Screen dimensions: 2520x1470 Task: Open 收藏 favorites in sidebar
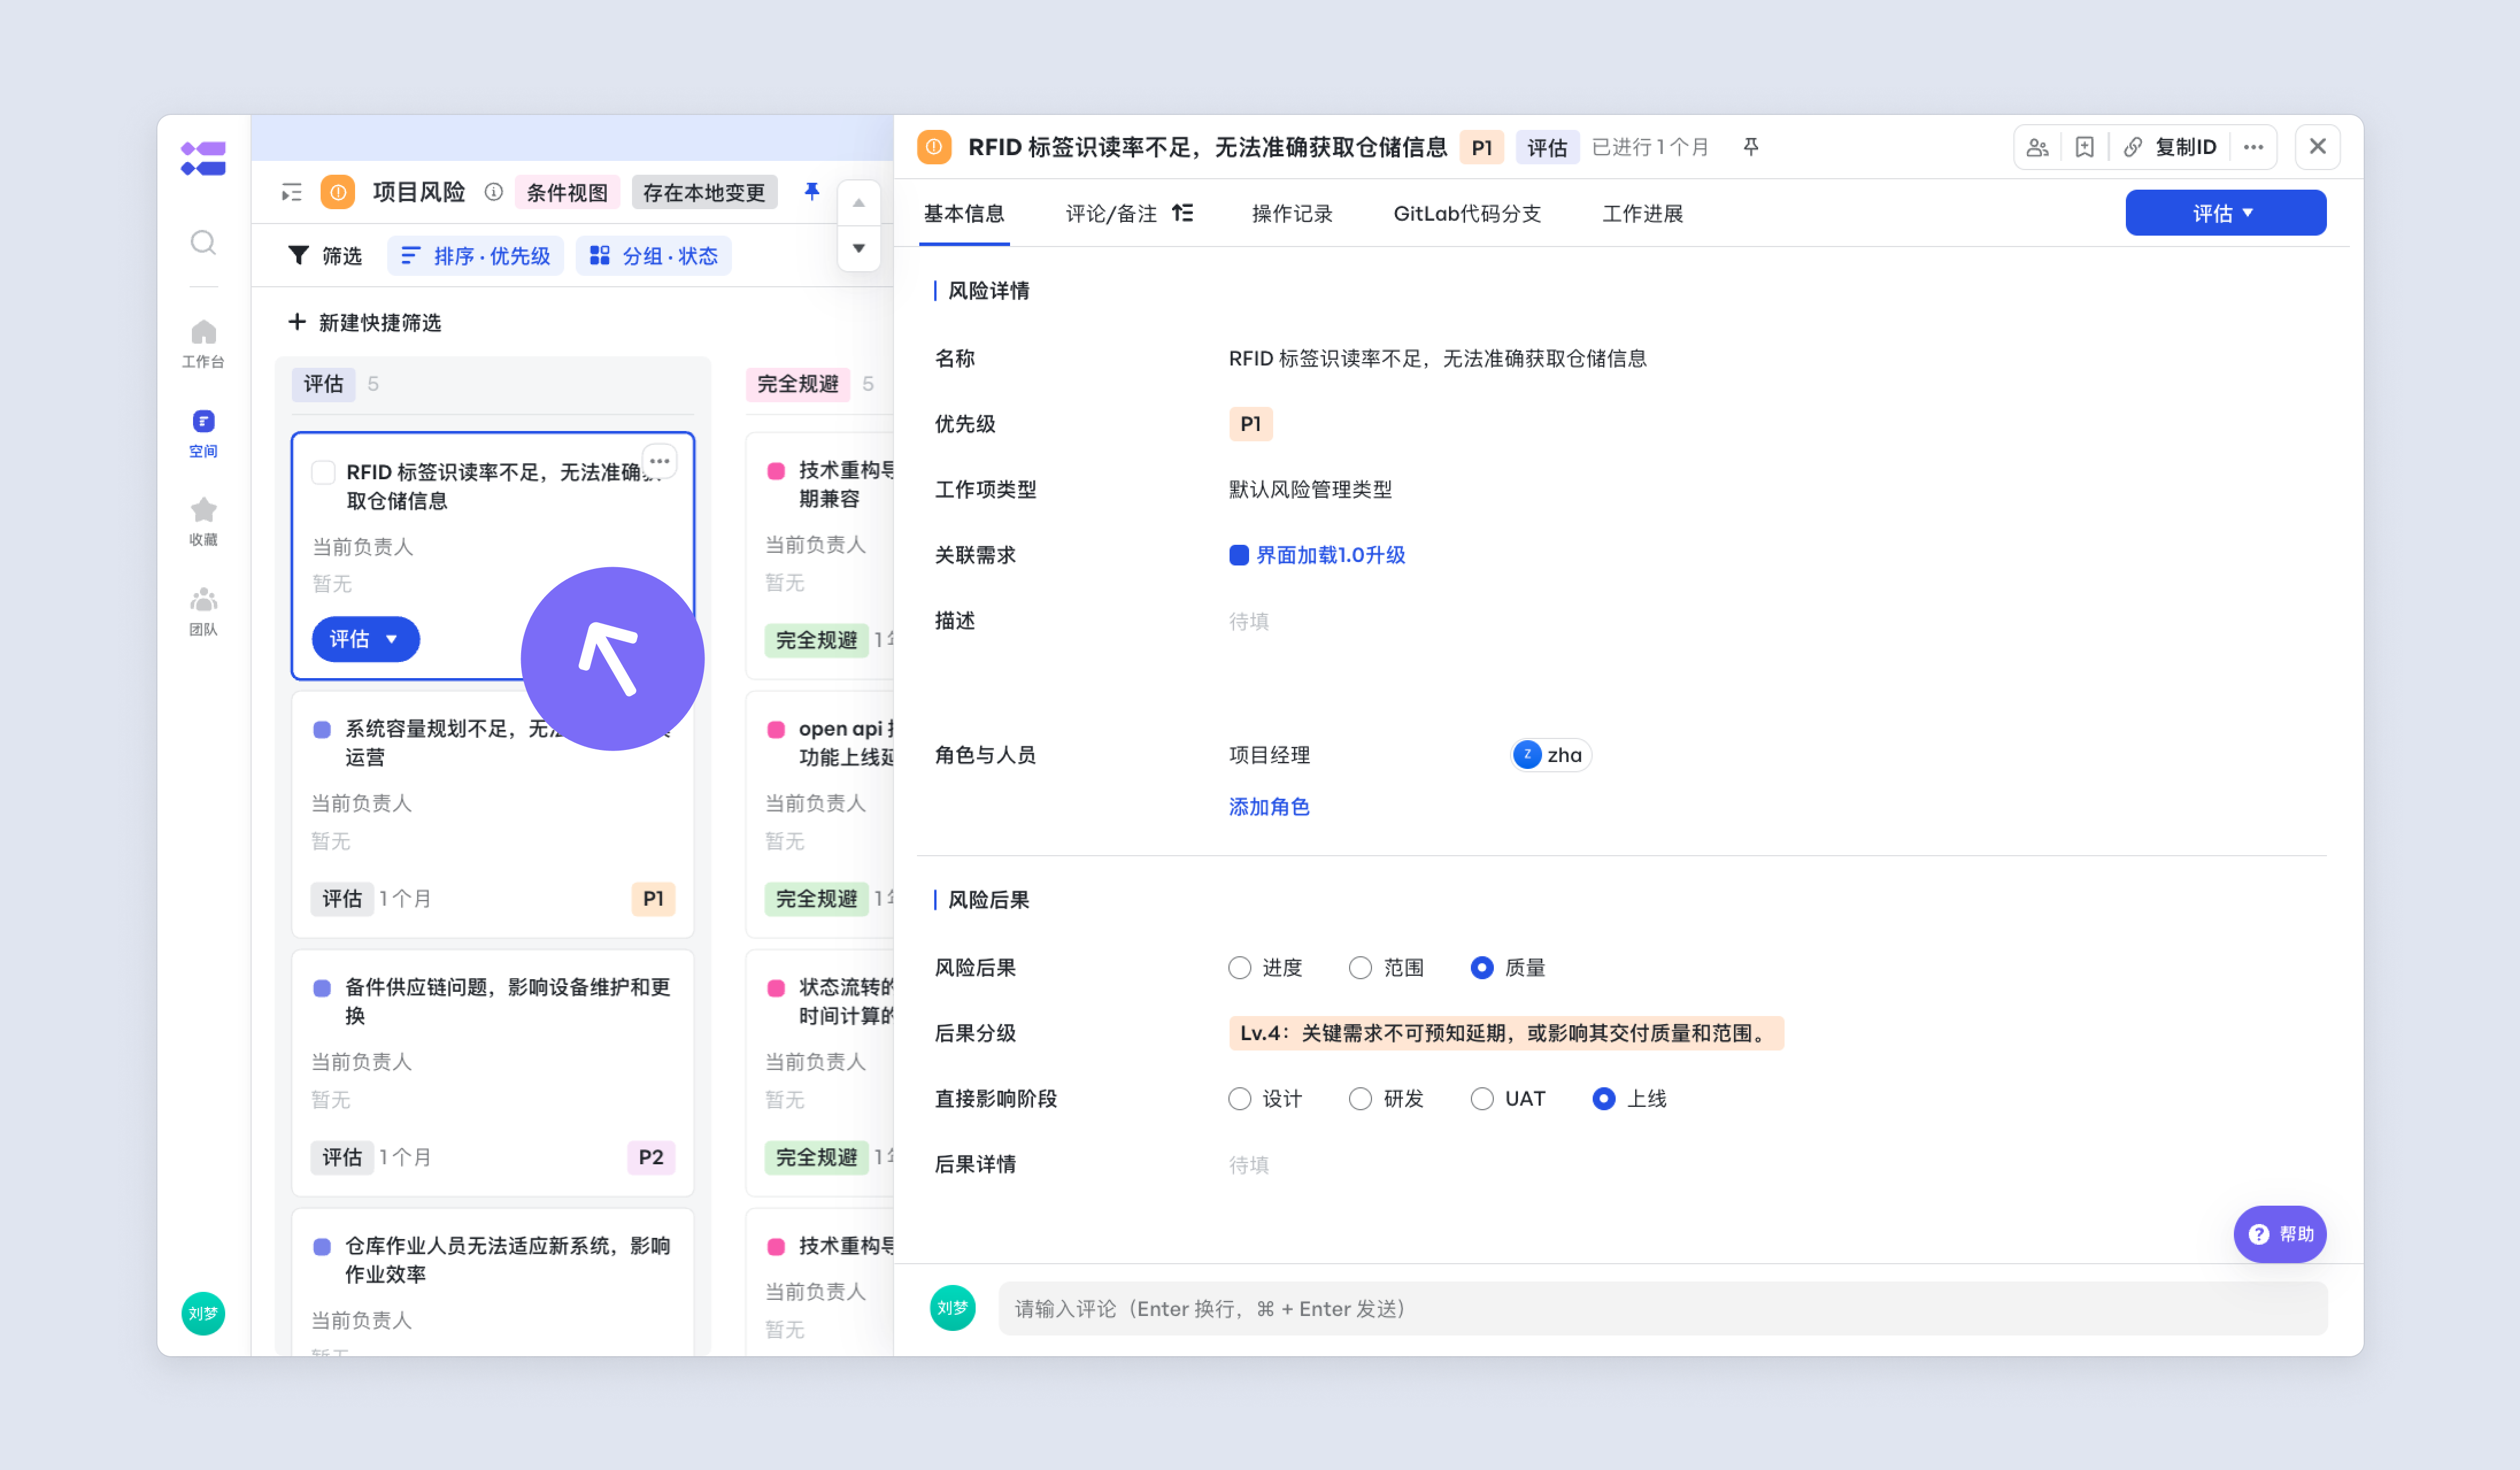point(203,522)
